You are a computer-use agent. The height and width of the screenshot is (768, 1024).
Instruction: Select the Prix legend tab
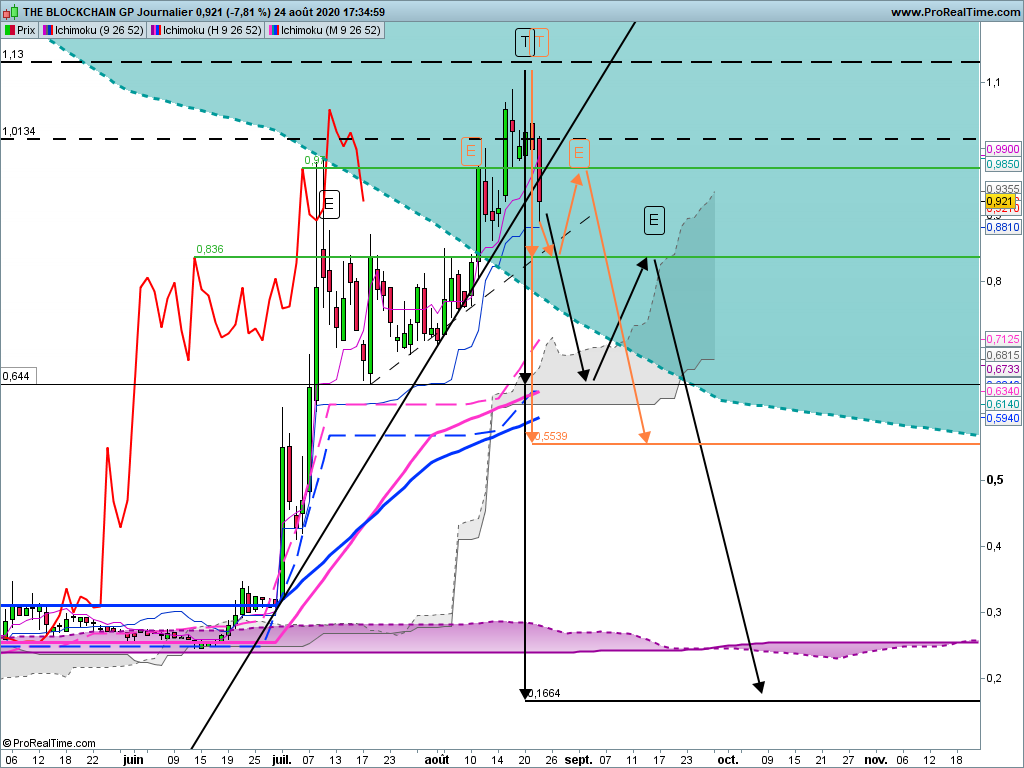pos(20,30)
